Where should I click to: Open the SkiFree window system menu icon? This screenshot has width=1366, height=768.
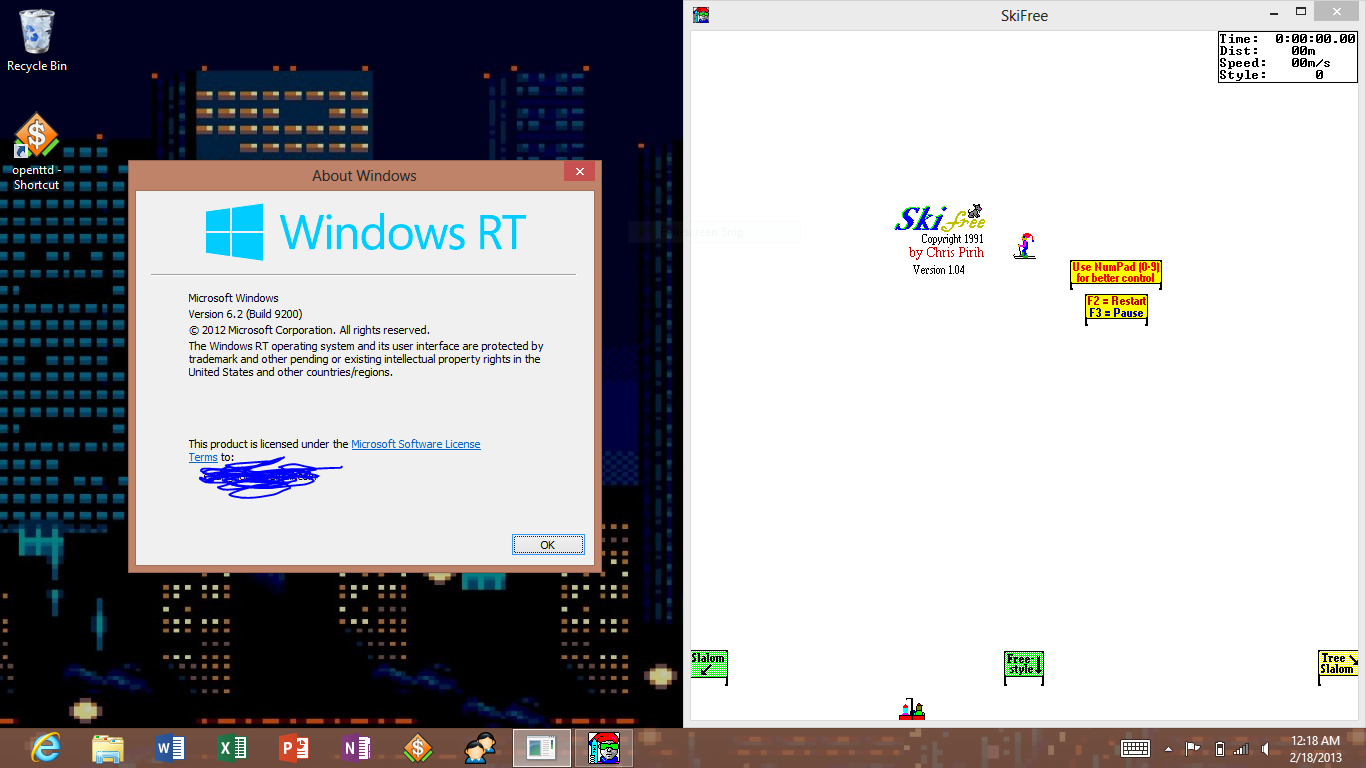[x=701, y=14]
